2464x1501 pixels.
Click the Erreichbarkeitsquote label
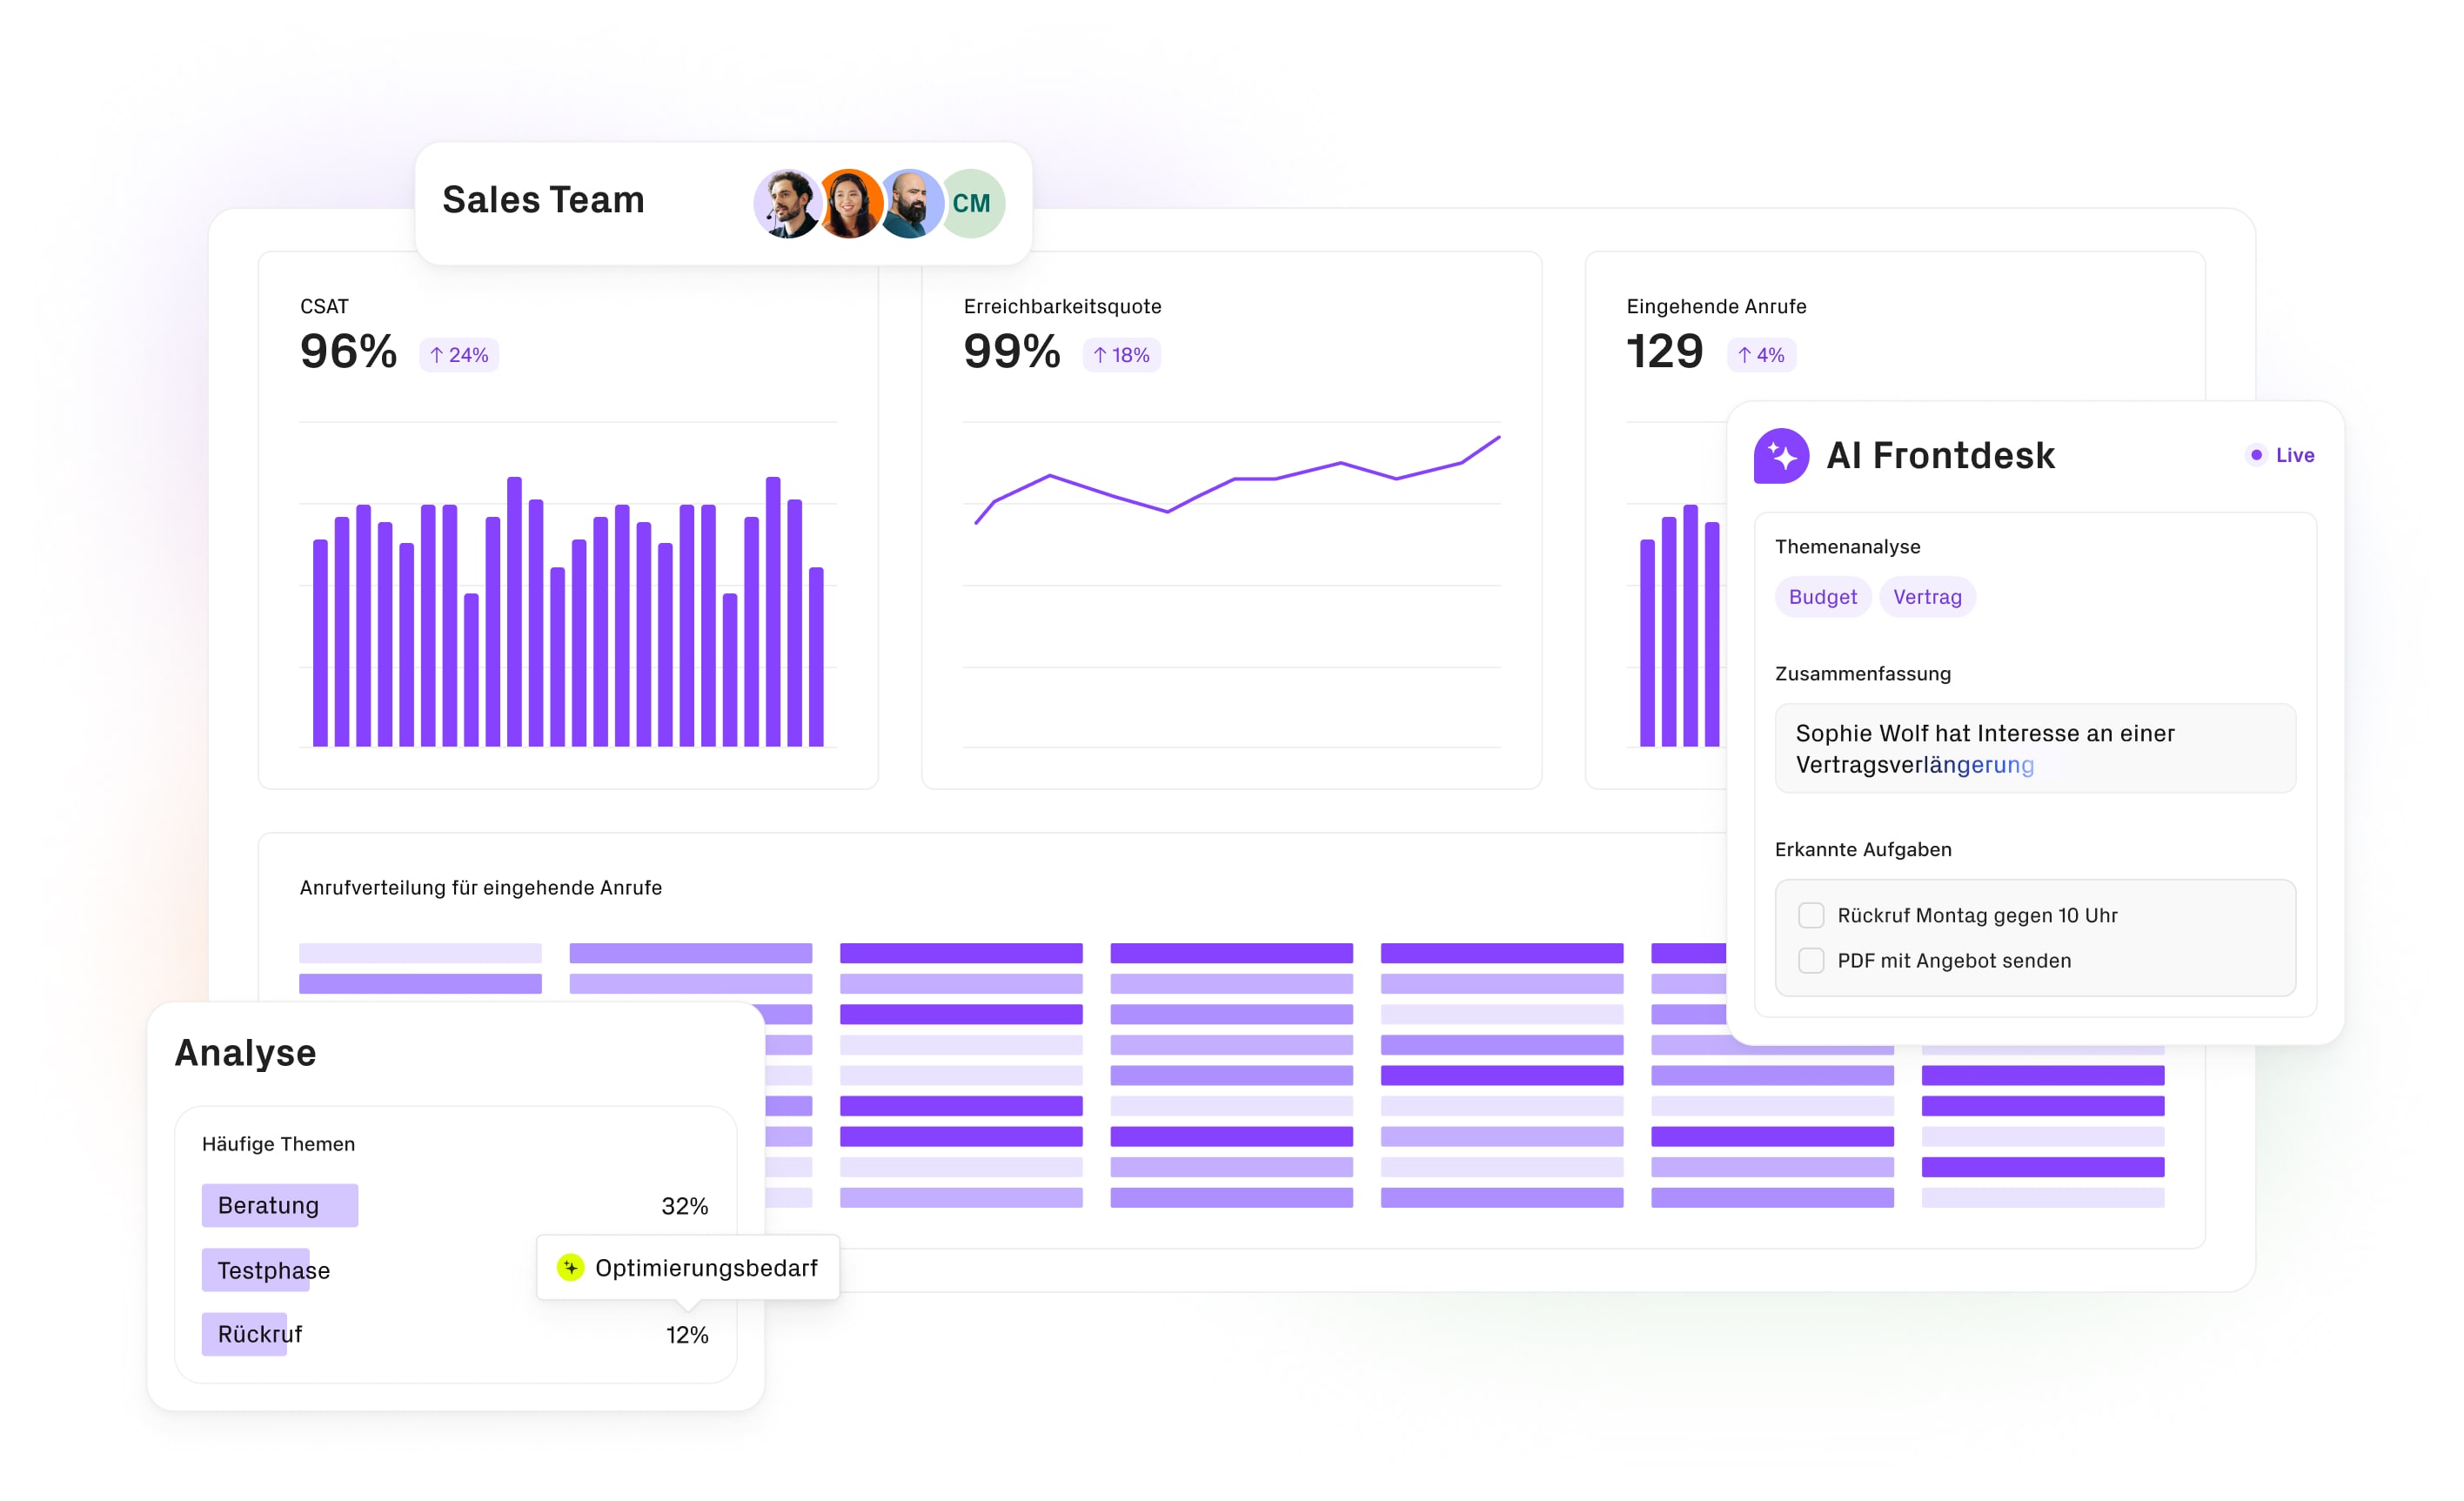pos(1062,306)
